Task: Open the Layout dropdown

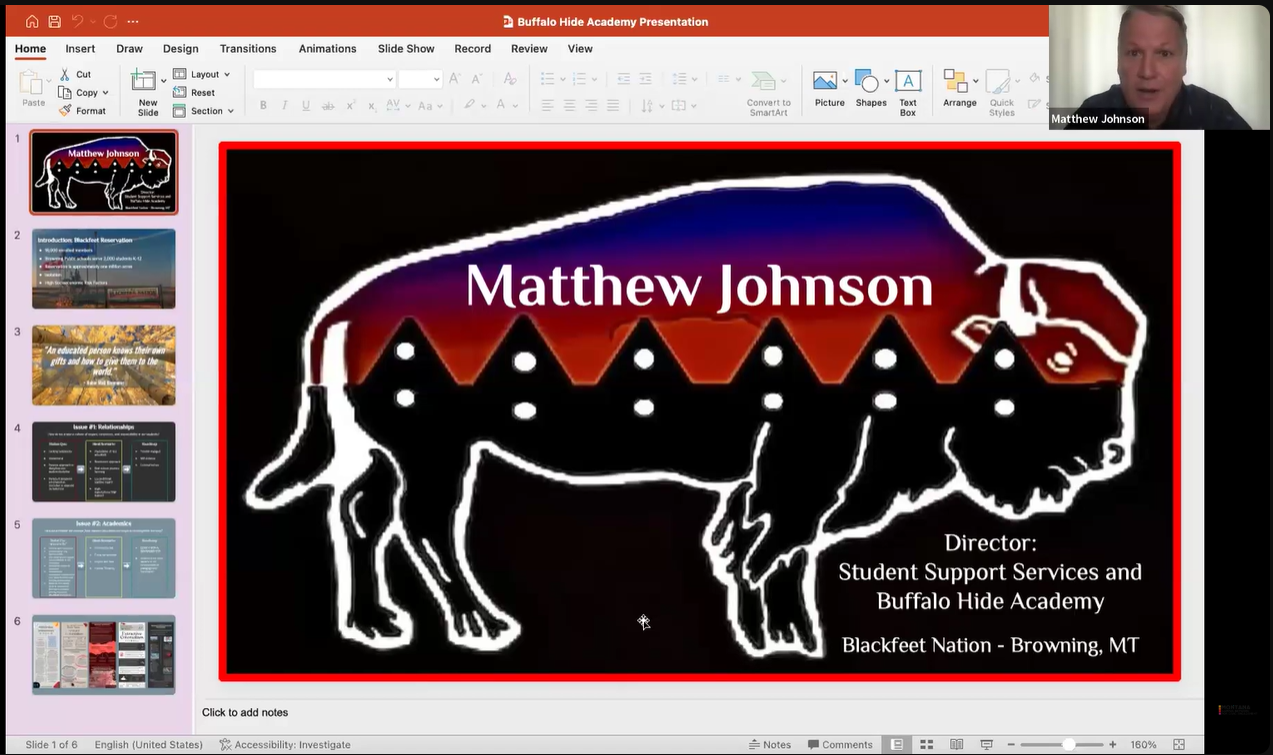Action: [x=201, y=74]
